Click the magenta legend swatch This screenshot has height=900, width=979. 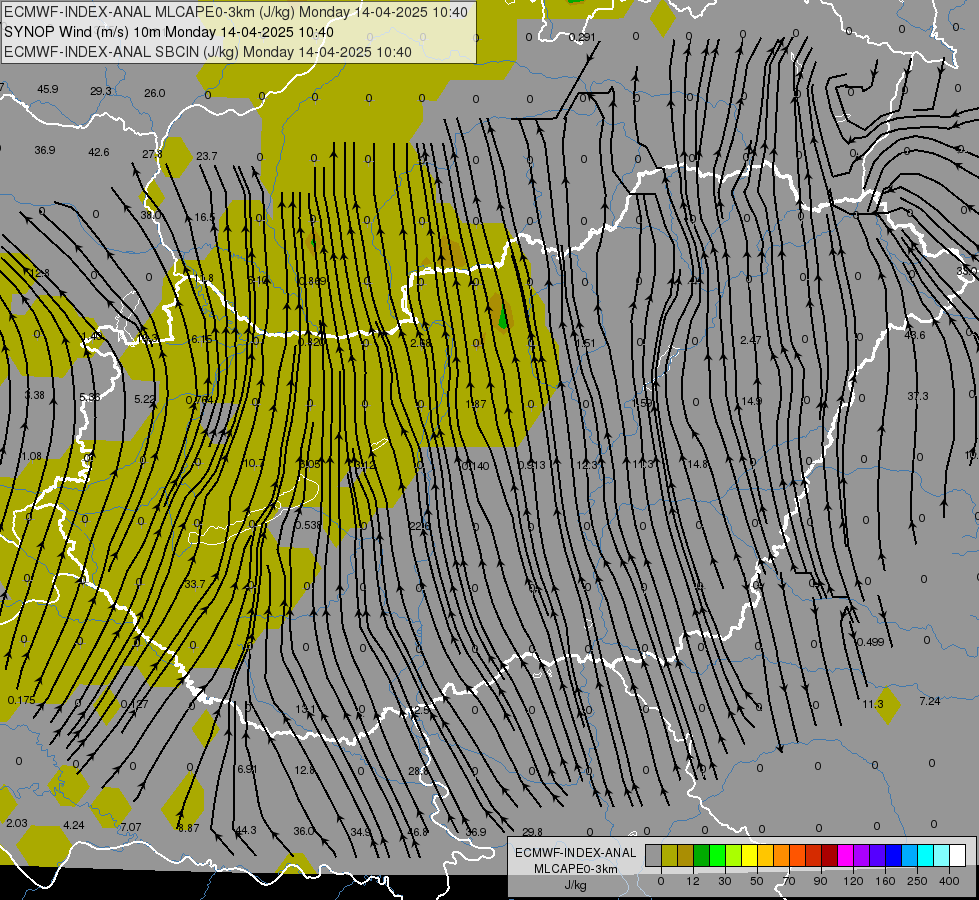click(x=845, y=856)
